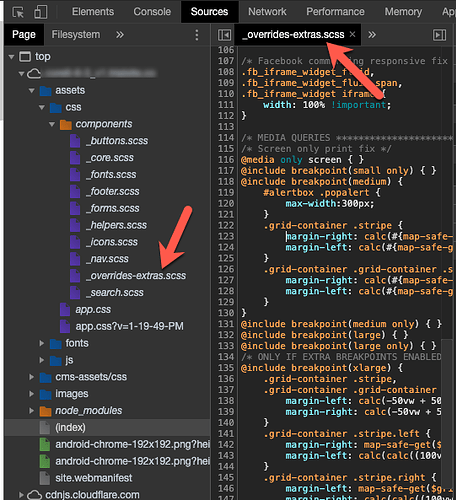Open the Console tab
The height and width of the screenshot is (500, 456).
pyautogui.click(x=152, y=12)
